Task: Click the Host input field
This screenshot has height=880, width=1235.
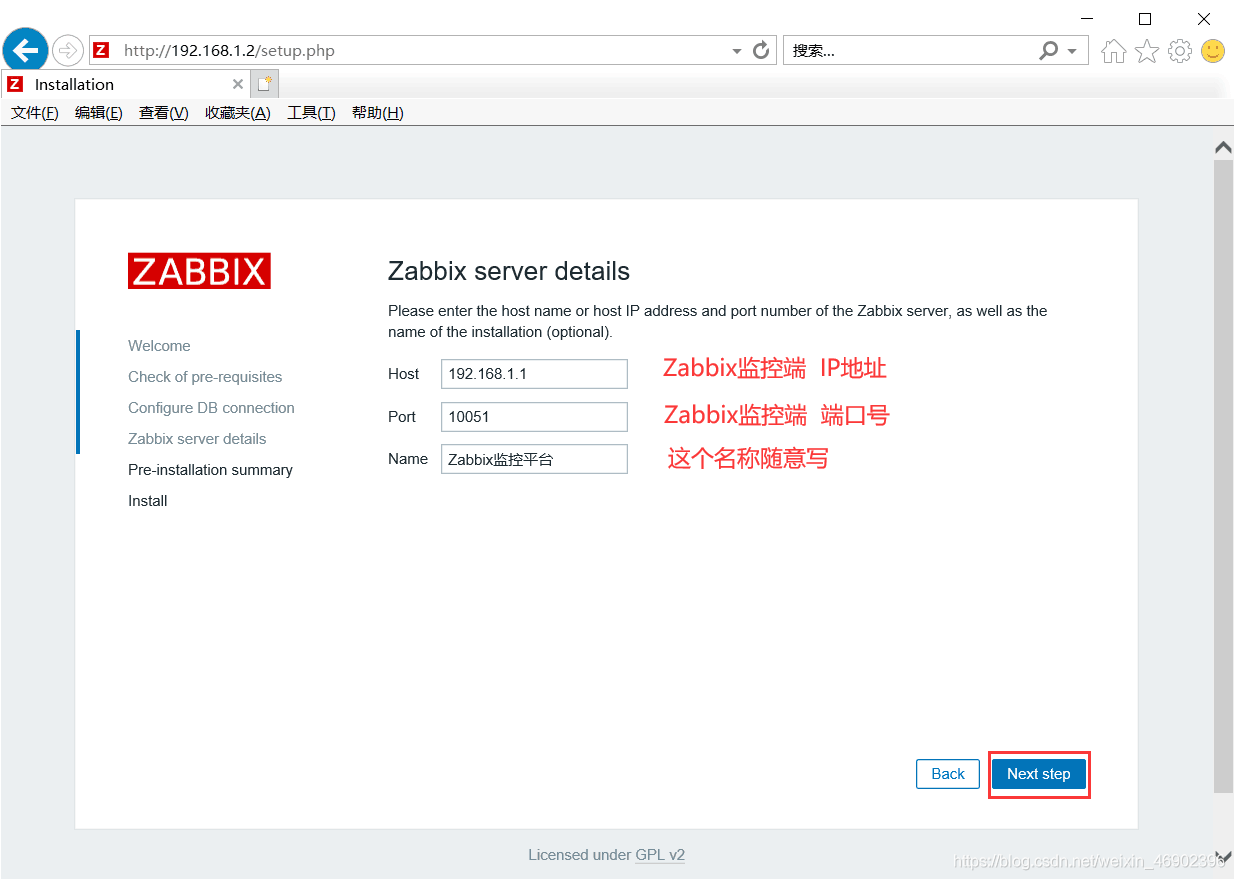Action: [534, 374]
